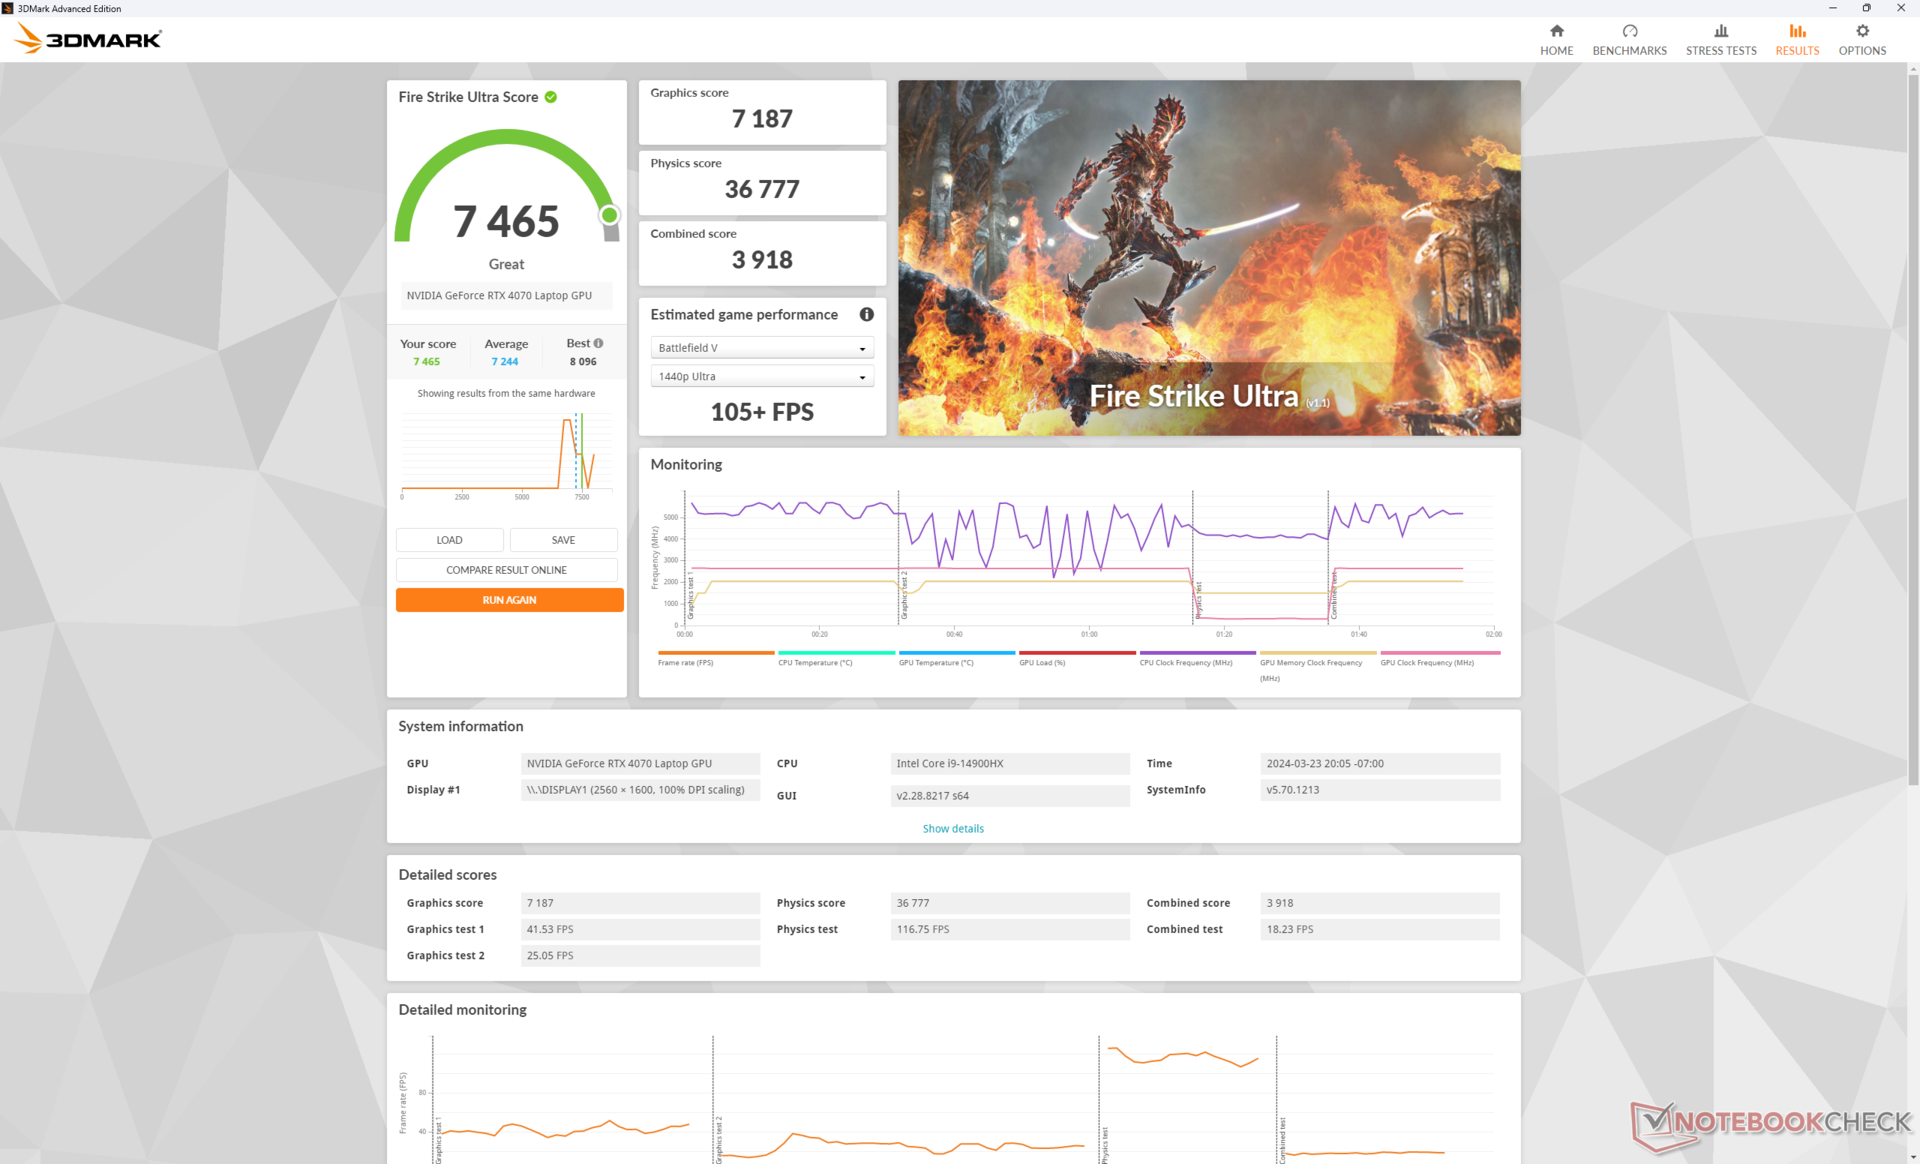
Task: Click the green validated checkmark beside score
Action: [x=551, y=97]
